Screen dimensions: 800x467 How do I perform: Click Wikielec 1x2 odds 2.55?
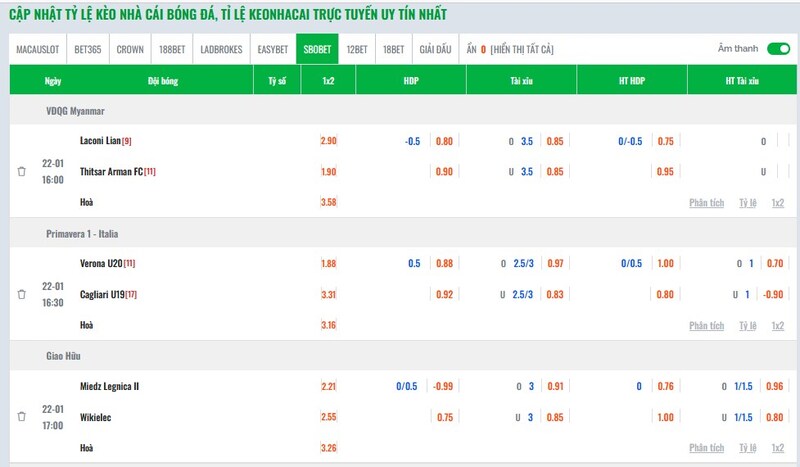click(329, 417)
